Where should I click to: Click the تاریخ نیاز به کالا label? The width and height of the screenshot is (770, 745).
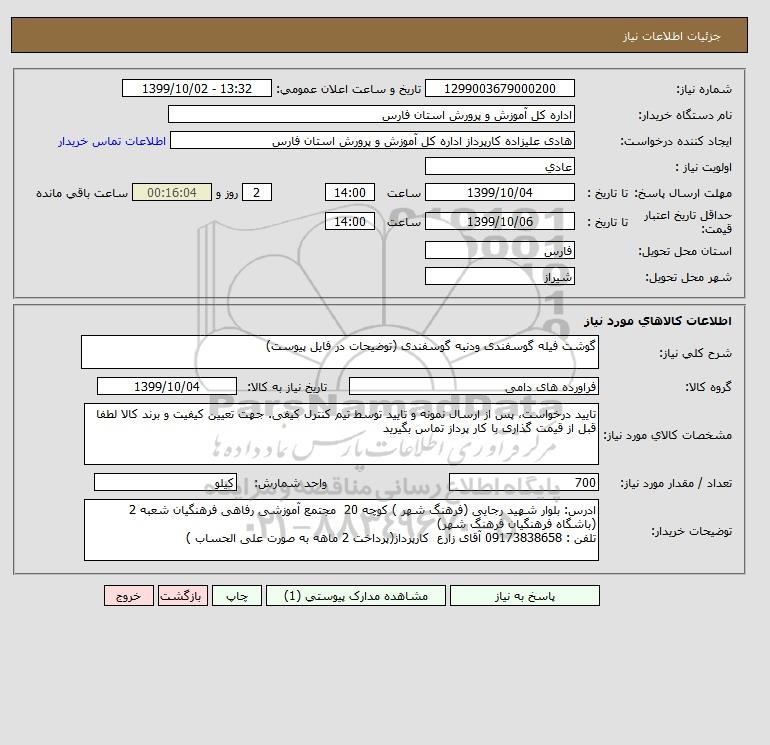(x=287, y=387)
